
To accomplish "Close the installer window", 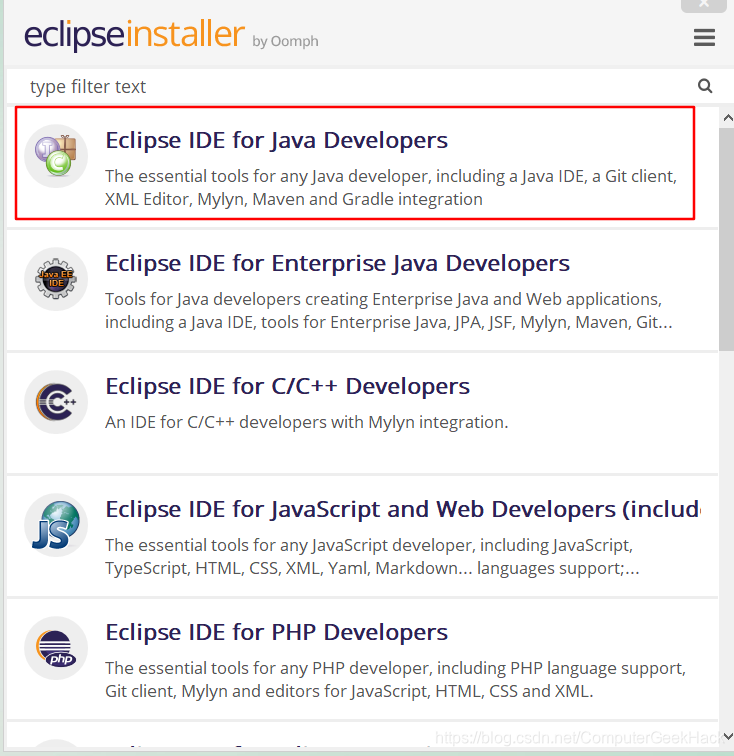I will pyautogui.click(x=704, y=5).
